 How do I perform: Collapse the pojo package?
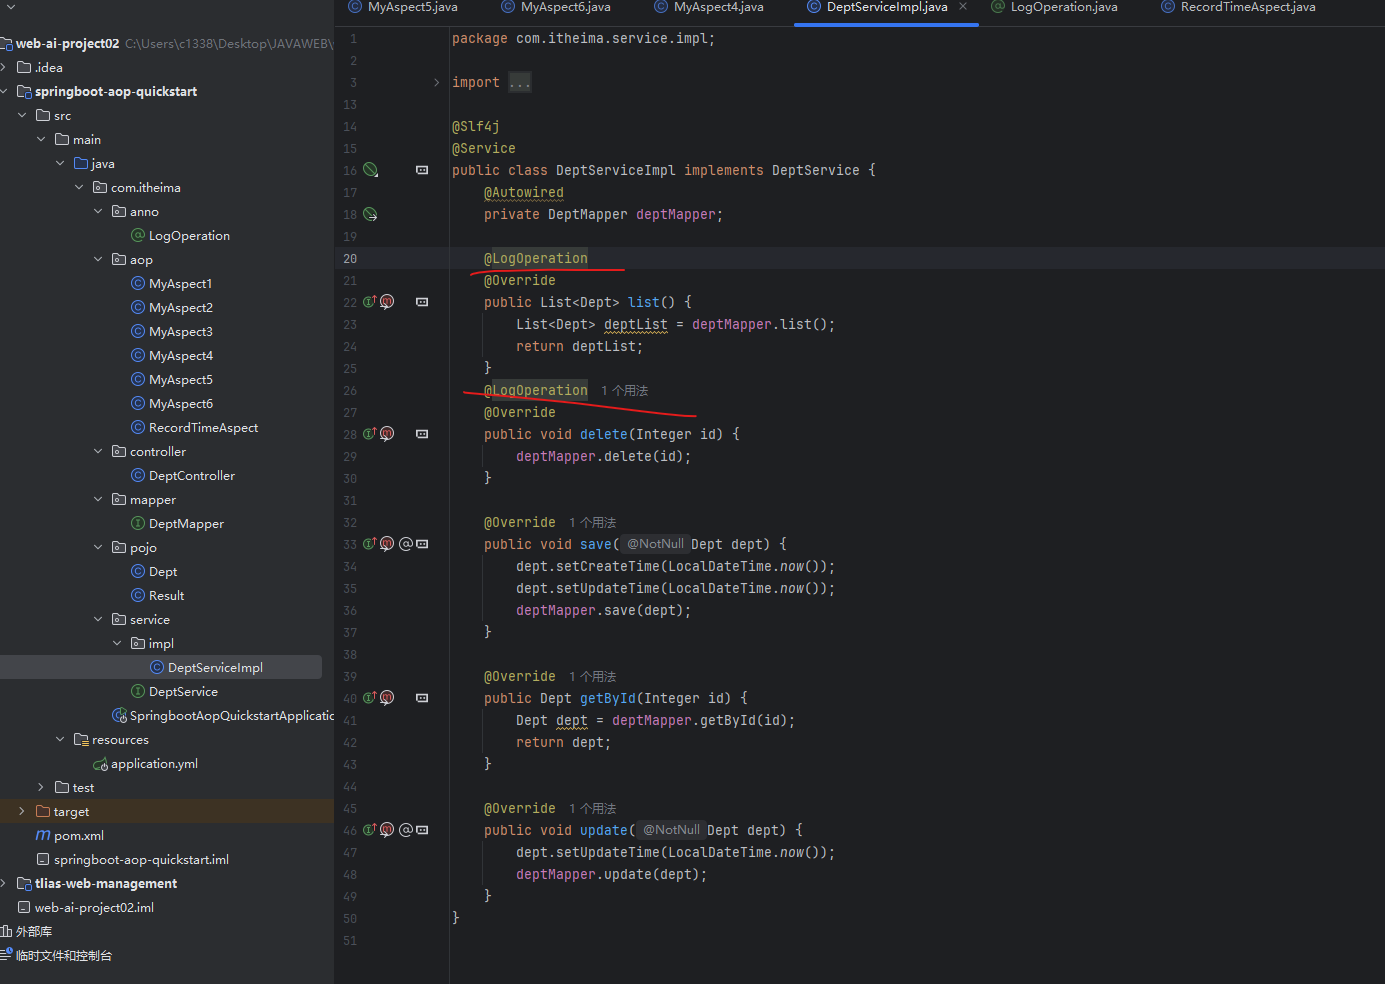(98, 548)
